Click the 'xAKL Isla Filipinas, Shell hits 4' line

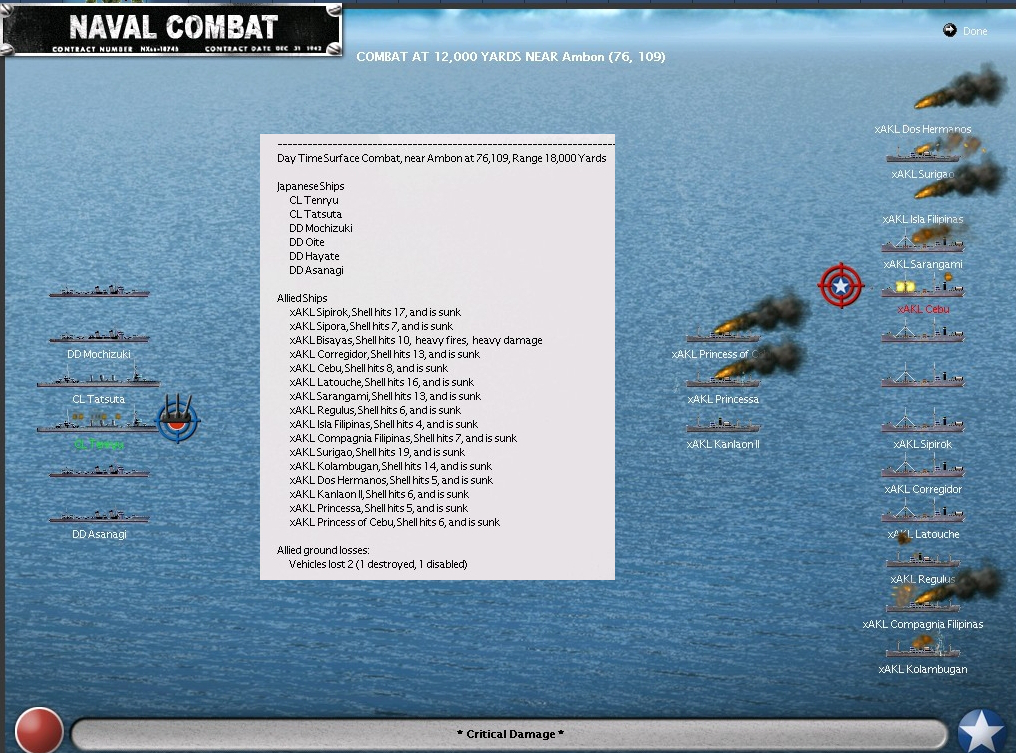[384, 424]
